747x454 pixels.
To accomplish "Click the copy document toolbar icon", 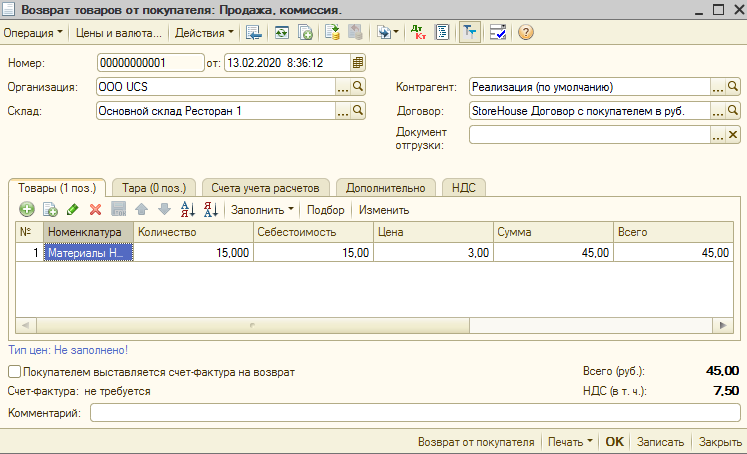I will pyautogui.click(x=305, y=33).
